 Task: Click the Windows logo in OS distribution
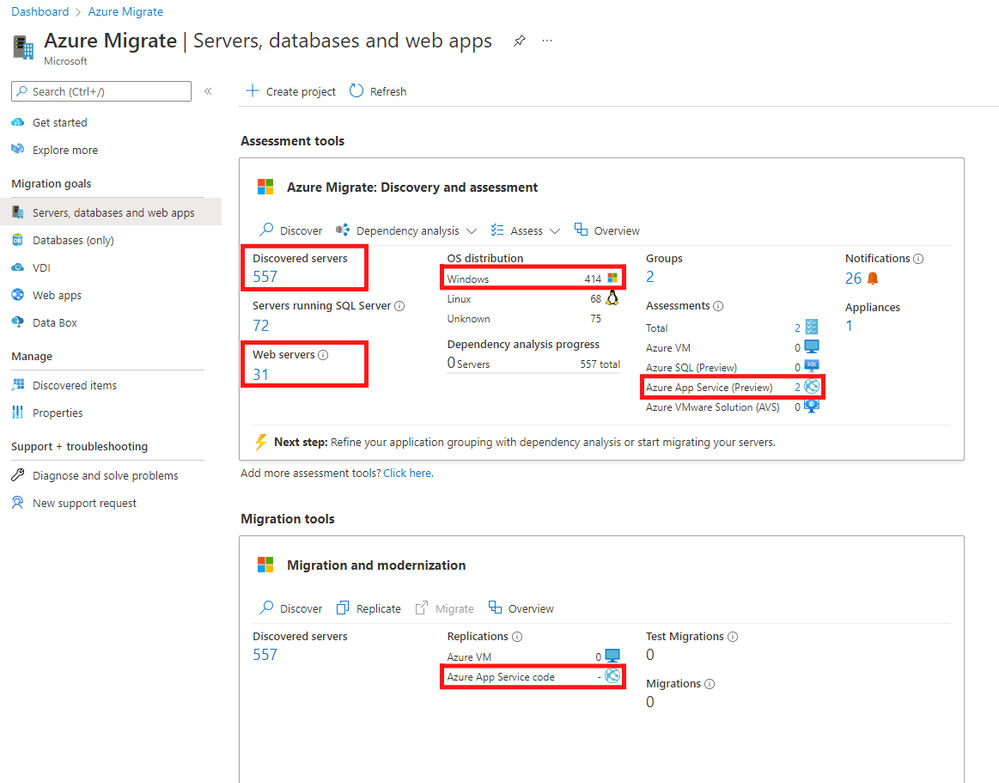[612, 278]
